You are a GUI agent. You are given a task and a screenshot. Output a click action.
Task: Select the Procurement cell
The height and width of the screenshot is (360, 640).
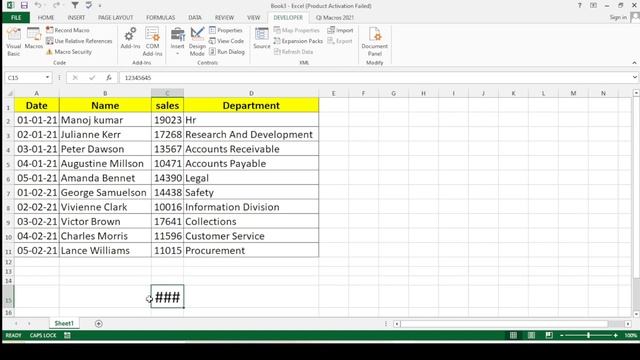click(x=251, y=251)
